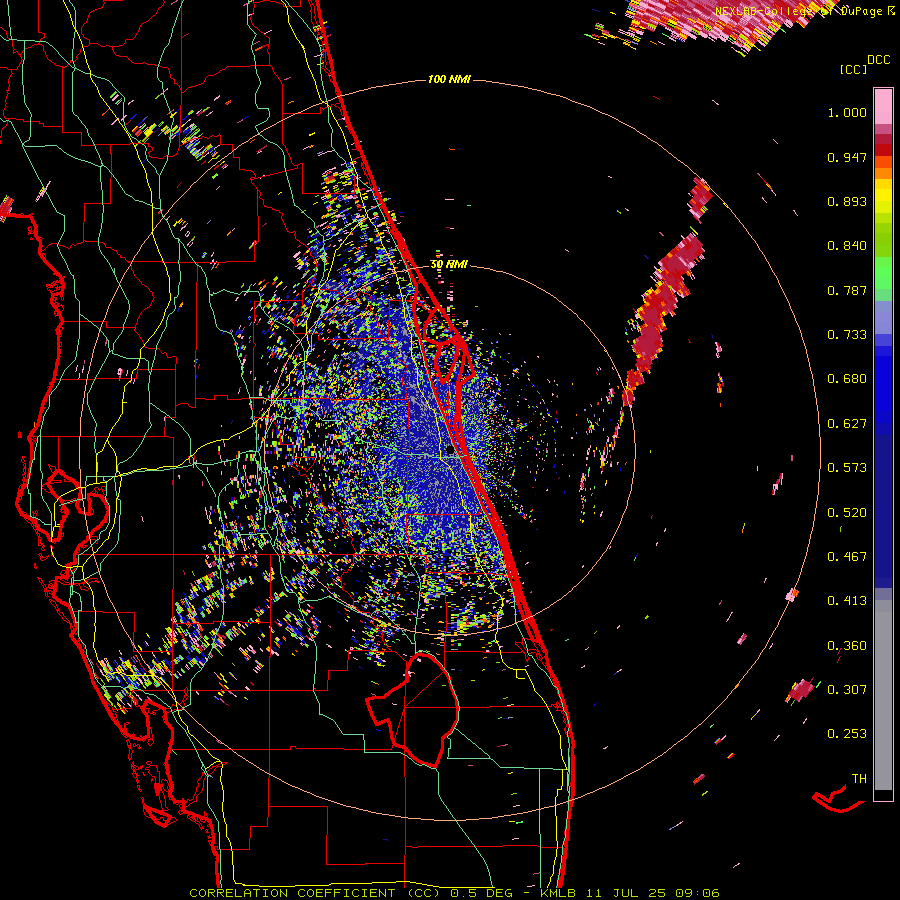Select the 0.947 scale value
Image resolution: width=900 pixels, height=900 pixels.
pos(847,157)
